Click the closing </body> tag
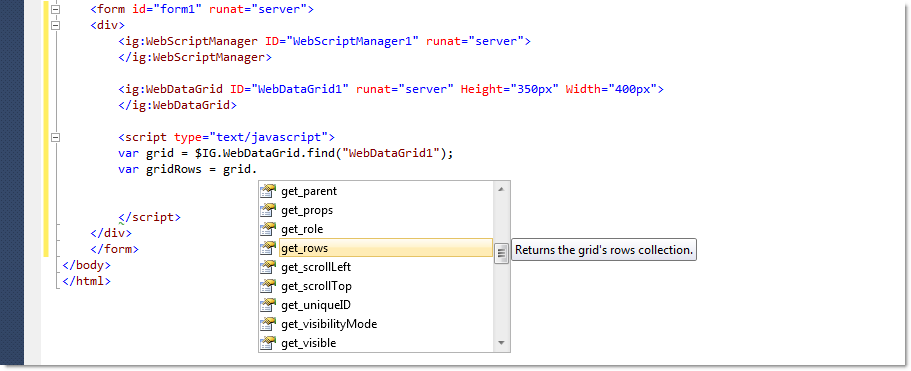The width and height of the screenshot is (911, 371). pyautogui.click(x=86, y=265)
